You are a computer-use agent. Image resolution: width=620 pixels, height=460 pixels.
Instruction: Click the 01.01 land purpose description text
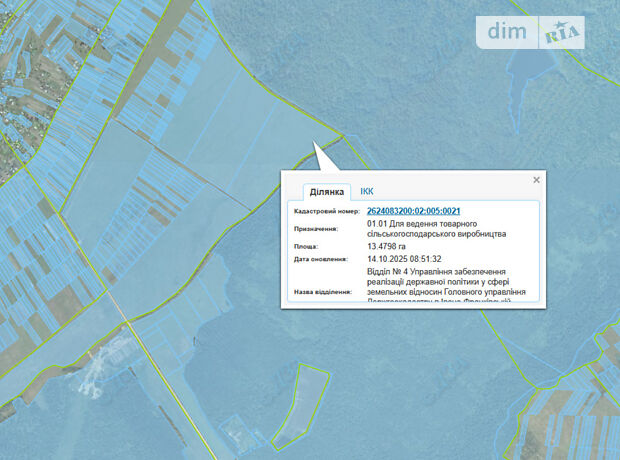click(x=436, y=228)
